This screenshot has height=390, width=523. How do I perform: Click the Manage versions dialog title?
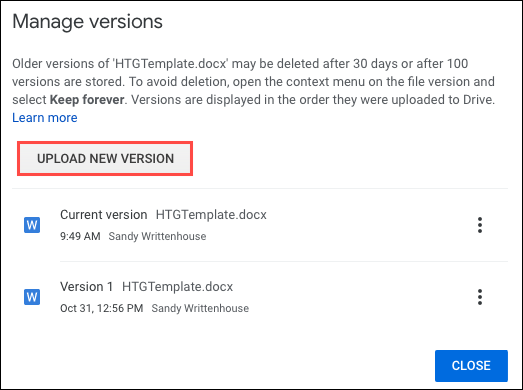87,22
